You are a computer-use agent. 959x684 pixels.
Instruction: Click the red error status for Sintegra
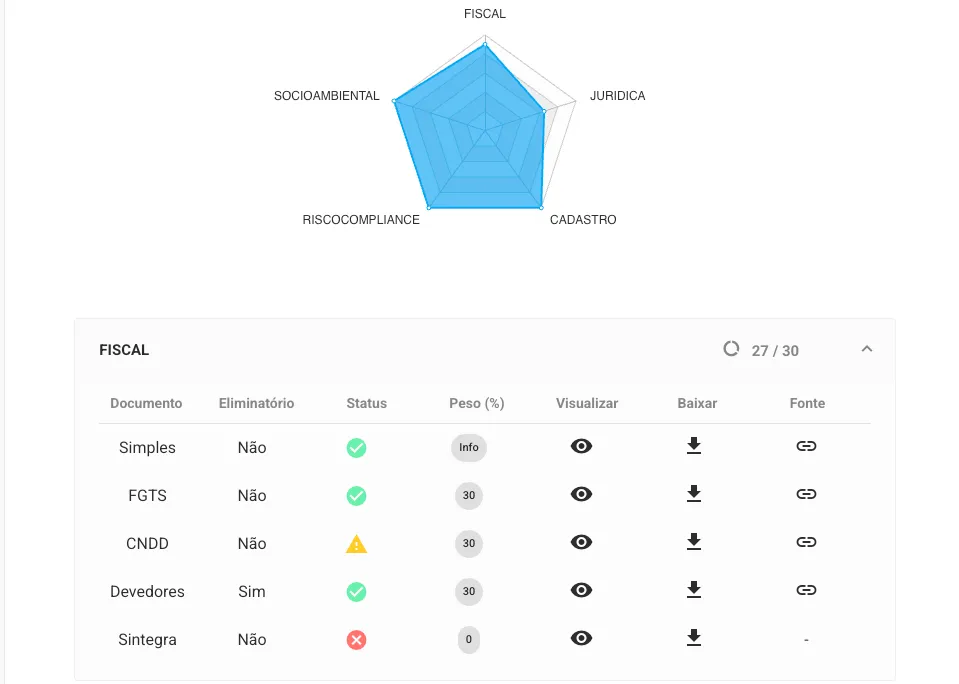356,639
